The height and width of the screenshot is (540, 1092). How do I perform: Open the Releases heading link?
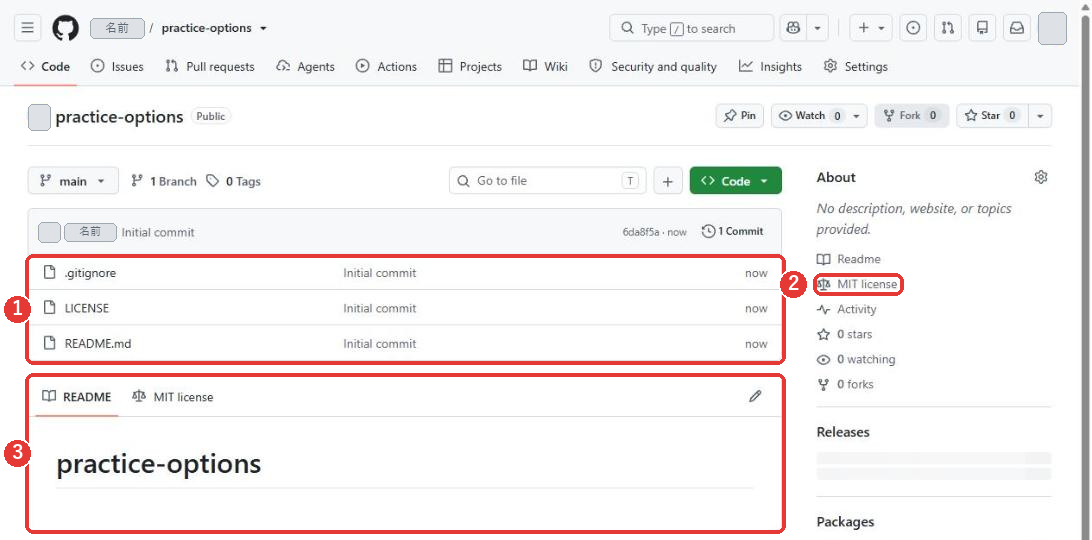tap(843, 432)
